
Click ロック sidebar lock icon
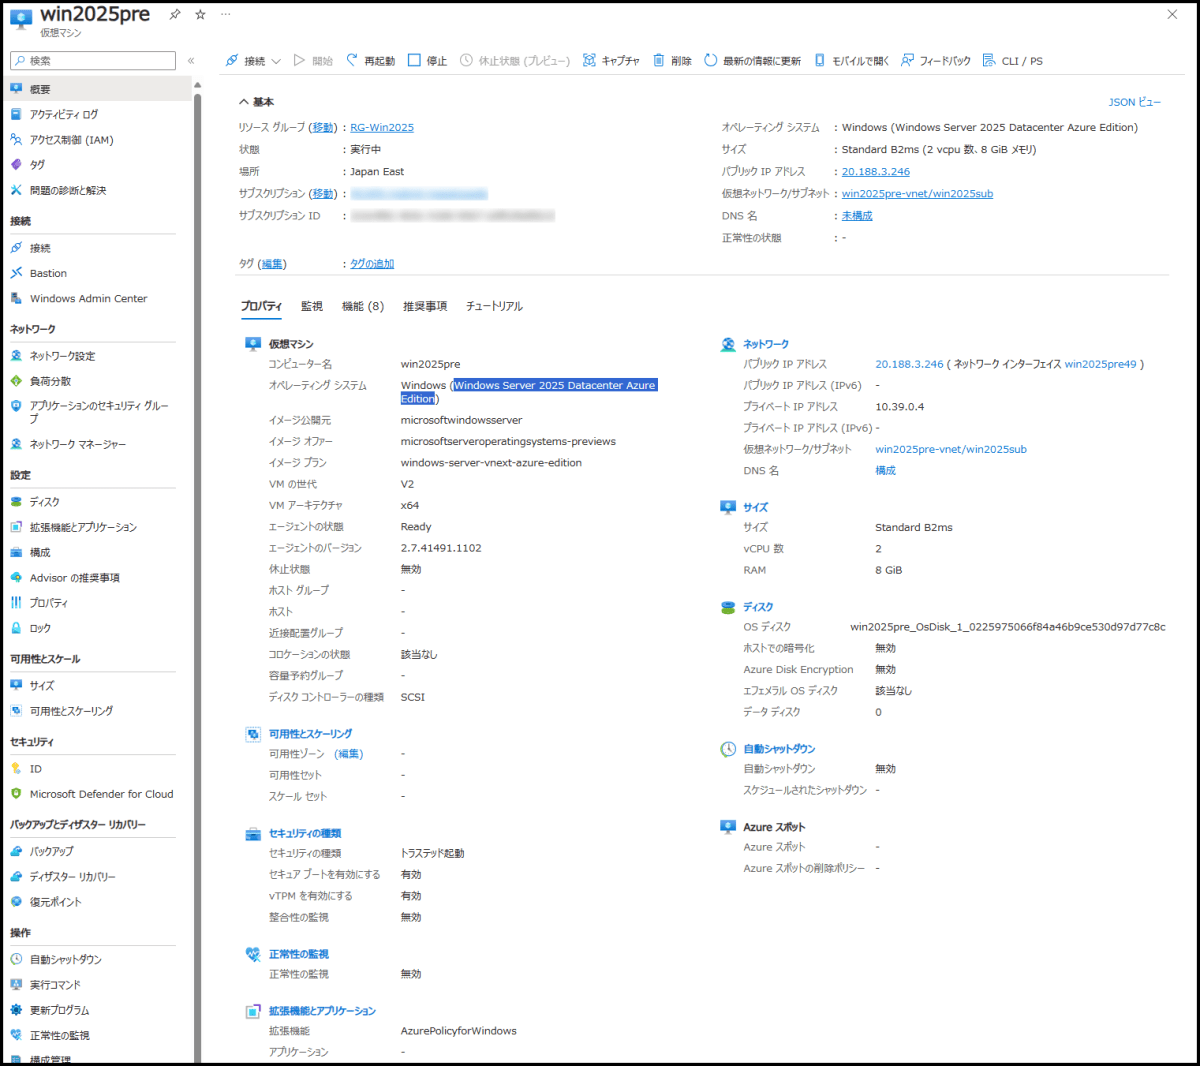pyautogui.click(x=16, y=628)
